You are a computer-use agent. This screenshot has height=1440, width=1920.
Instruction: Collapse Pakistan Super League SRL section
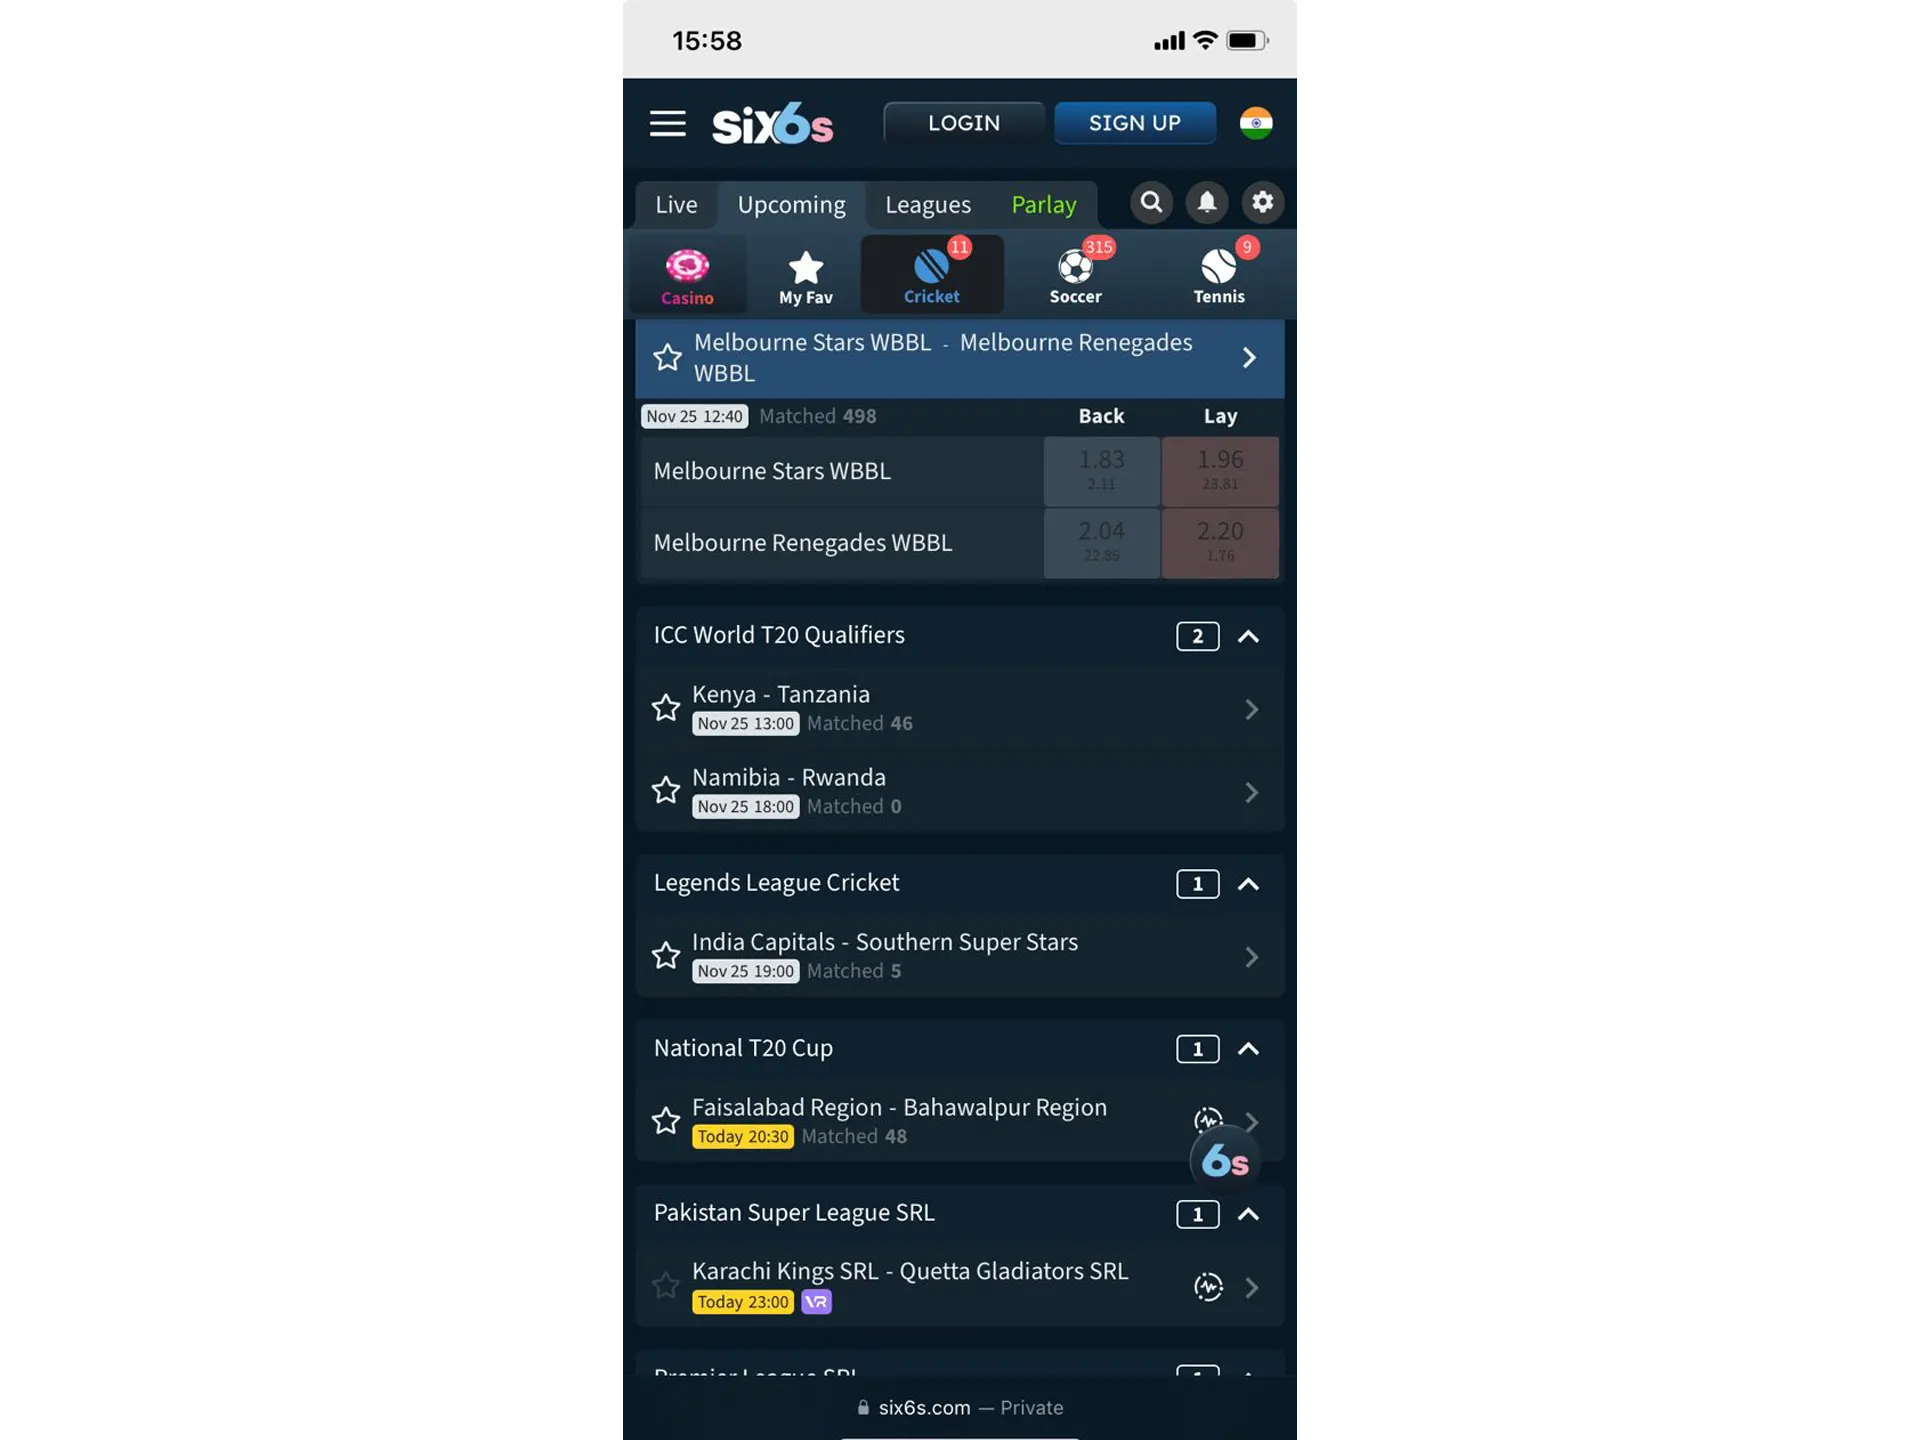pos(1247,1212)
